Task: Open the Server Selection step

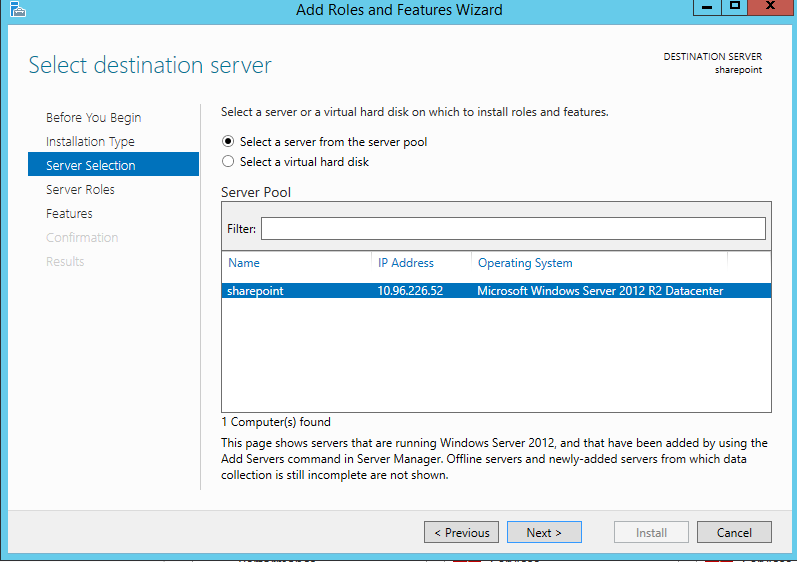Action: pyautogui.click(x=113, y=164)
